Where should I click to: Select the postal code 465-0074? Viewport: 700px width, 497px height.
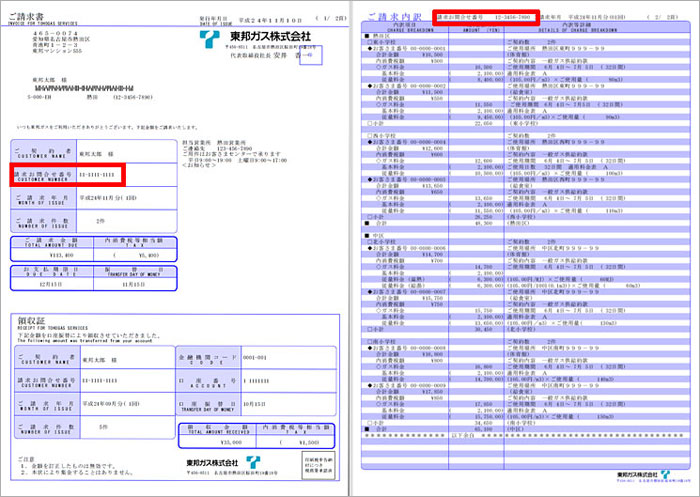(x=55, y=33)
